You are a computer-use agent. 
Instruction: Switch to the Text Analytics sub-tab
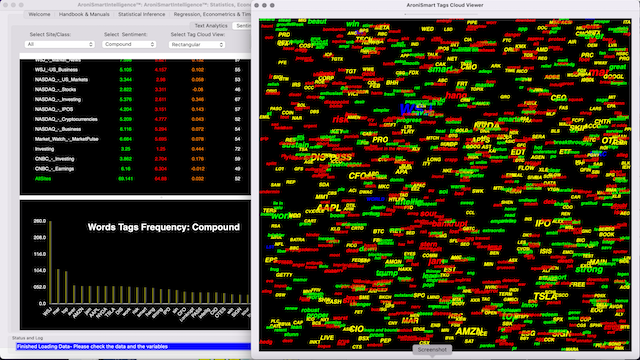(211, 26)
